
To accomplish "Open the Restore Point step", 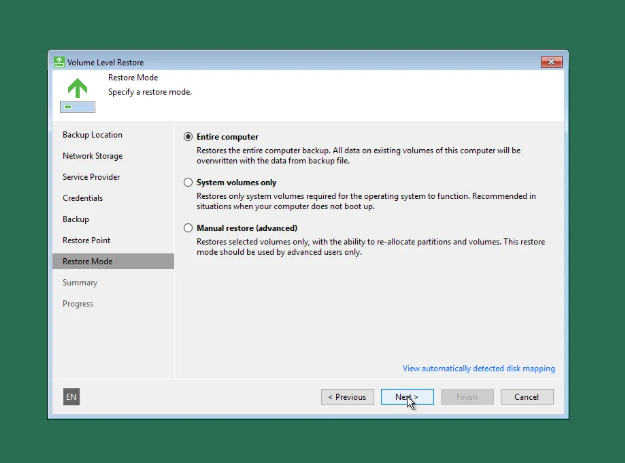I will point(86,240).
